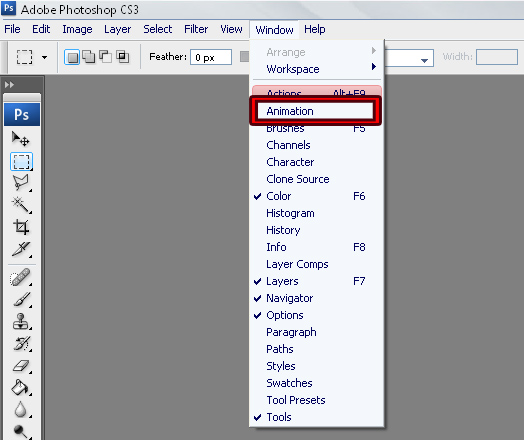Close the open Window menu

274,30
